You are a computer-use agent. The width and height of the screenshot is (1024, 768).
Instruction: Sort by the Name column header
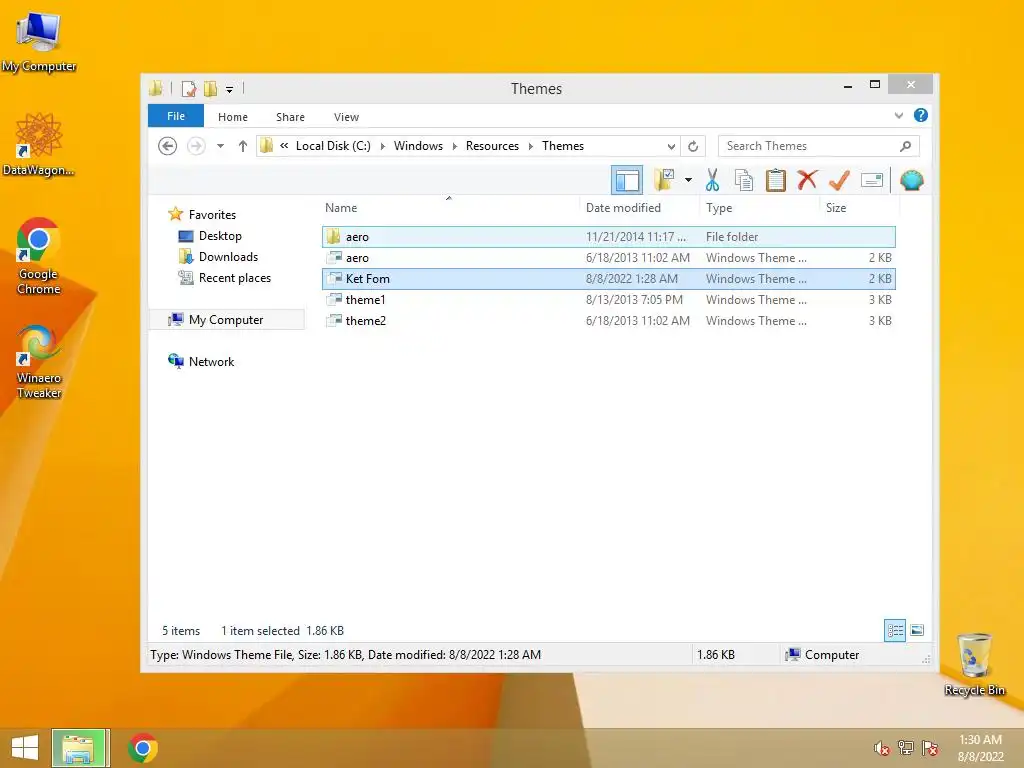pos(341,208)
